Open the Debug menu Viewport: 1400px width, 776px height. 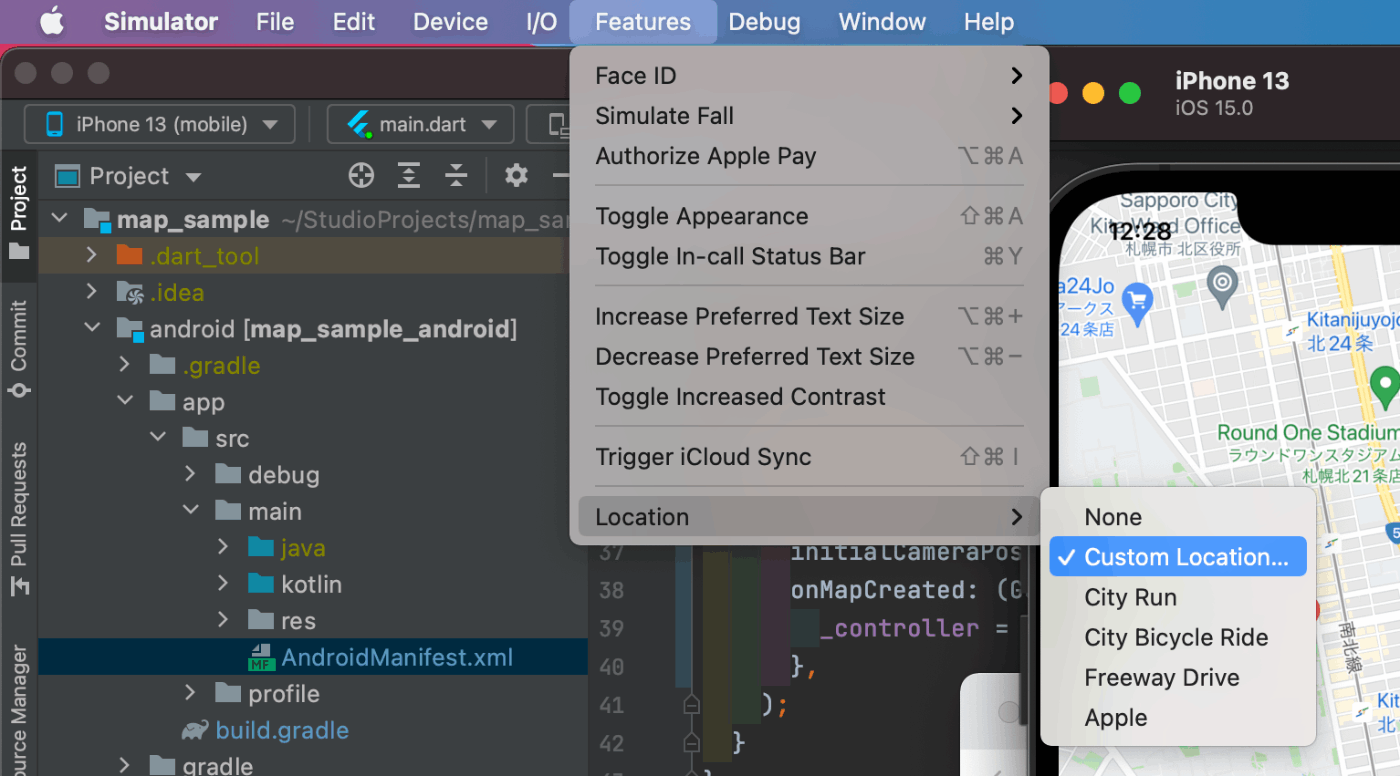point(764,21)
